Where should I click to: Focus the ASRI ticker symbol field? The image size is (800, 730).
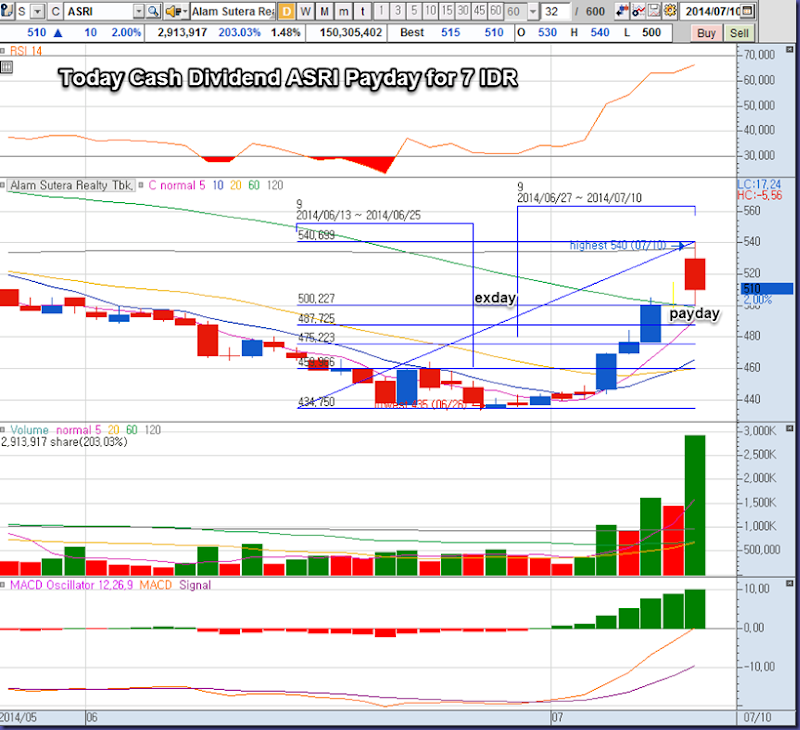tap(99, 11)
